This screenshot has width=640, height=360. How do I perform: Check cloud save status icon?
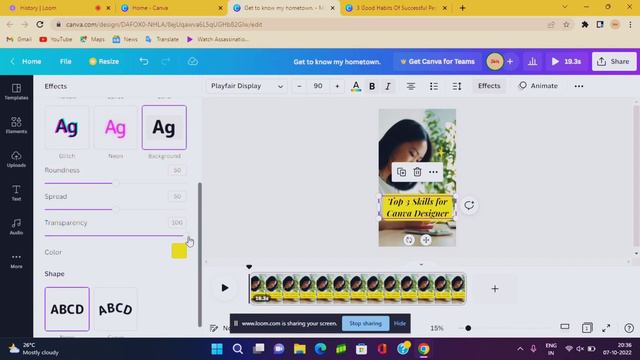(193, 61)
